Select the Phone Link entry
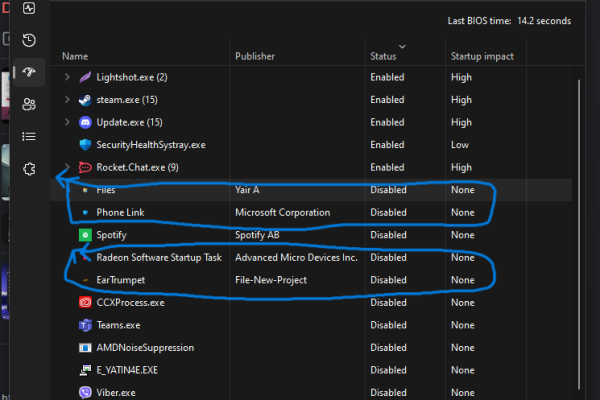600x400 pixels. pyautogui.click(x=120, y=212)
